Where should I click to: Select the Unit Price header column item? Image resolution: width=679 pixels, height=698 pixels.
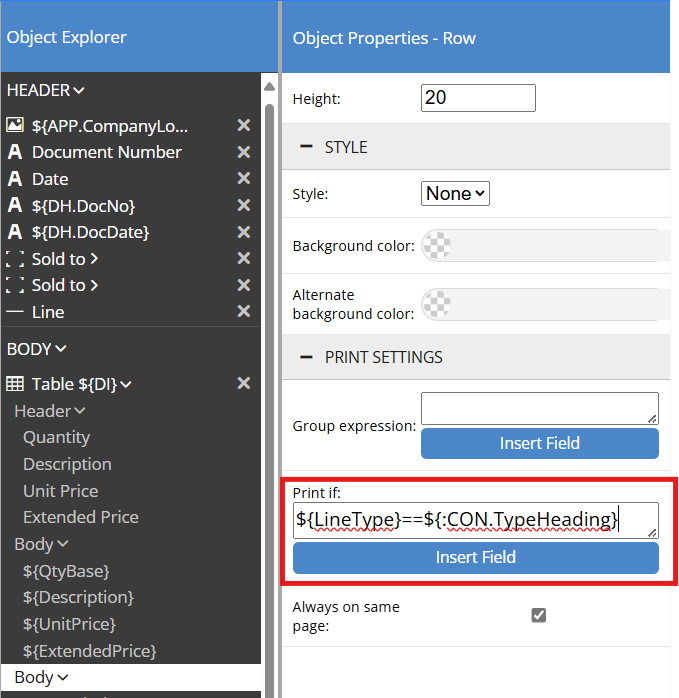[x=61, y=491]
